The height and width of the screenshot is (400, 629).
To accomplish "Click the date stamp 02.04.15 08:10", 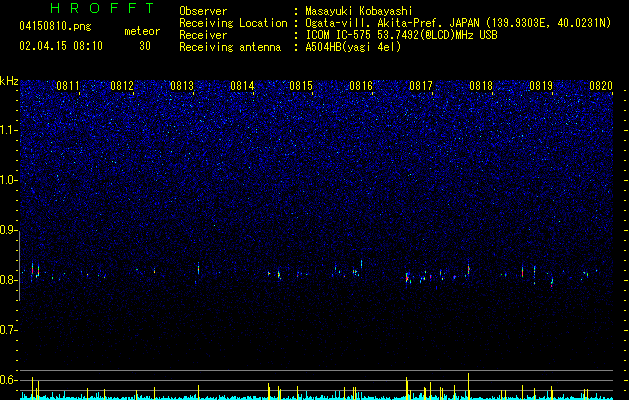I will [x=61, y=46].
